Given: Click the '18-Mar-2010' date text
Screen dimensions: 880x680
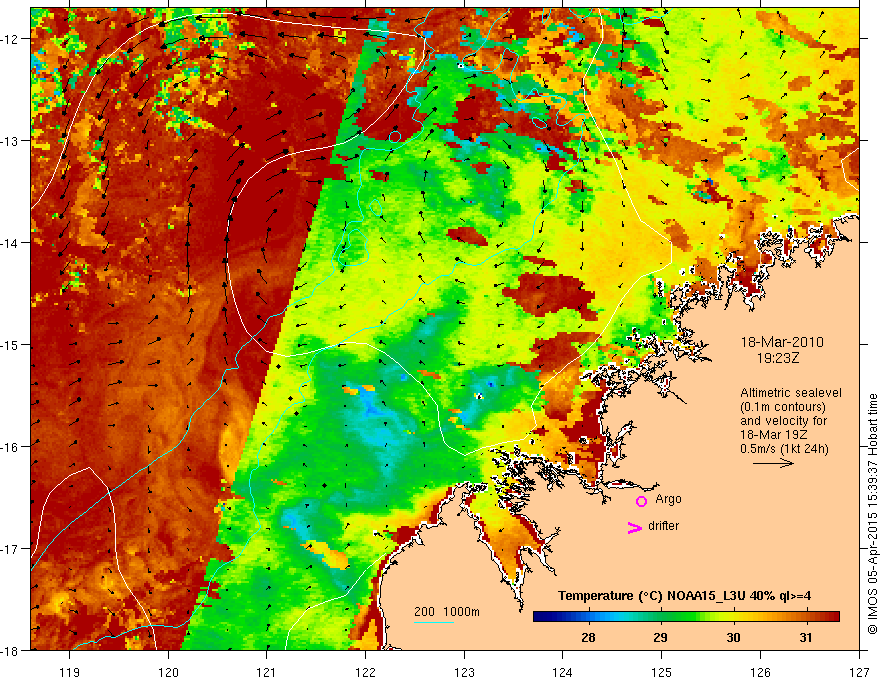Looking at the screenshot, I should [782, 342].
